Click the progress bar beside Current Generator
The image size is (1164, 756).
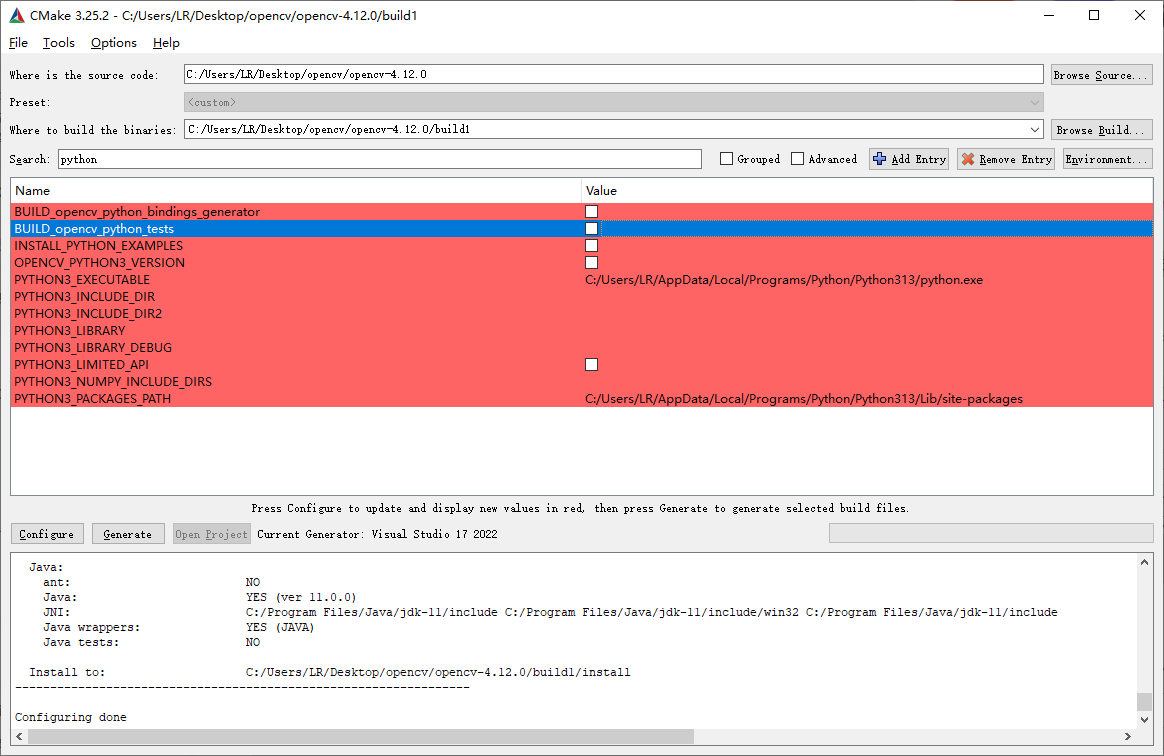click(991, 533)
